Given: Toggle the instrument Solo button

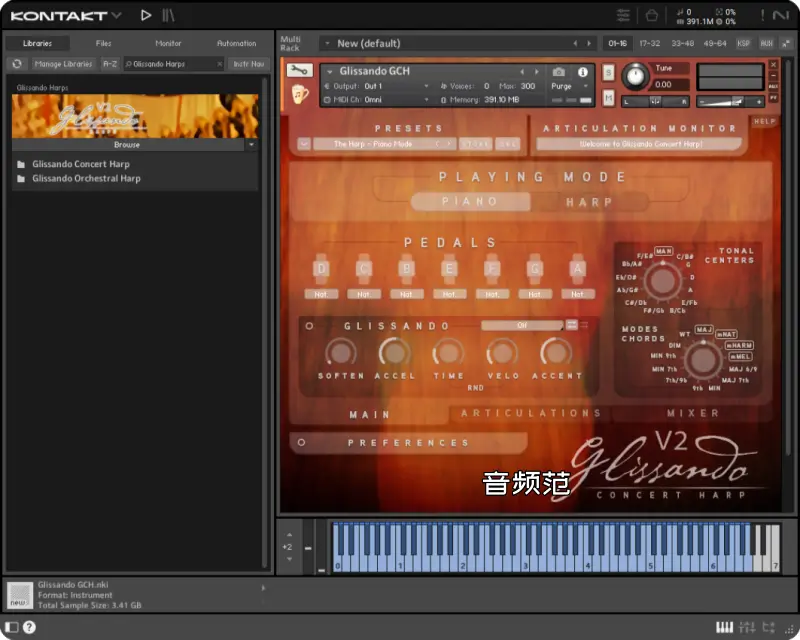Looking at the screenshot, I should 608,74.
